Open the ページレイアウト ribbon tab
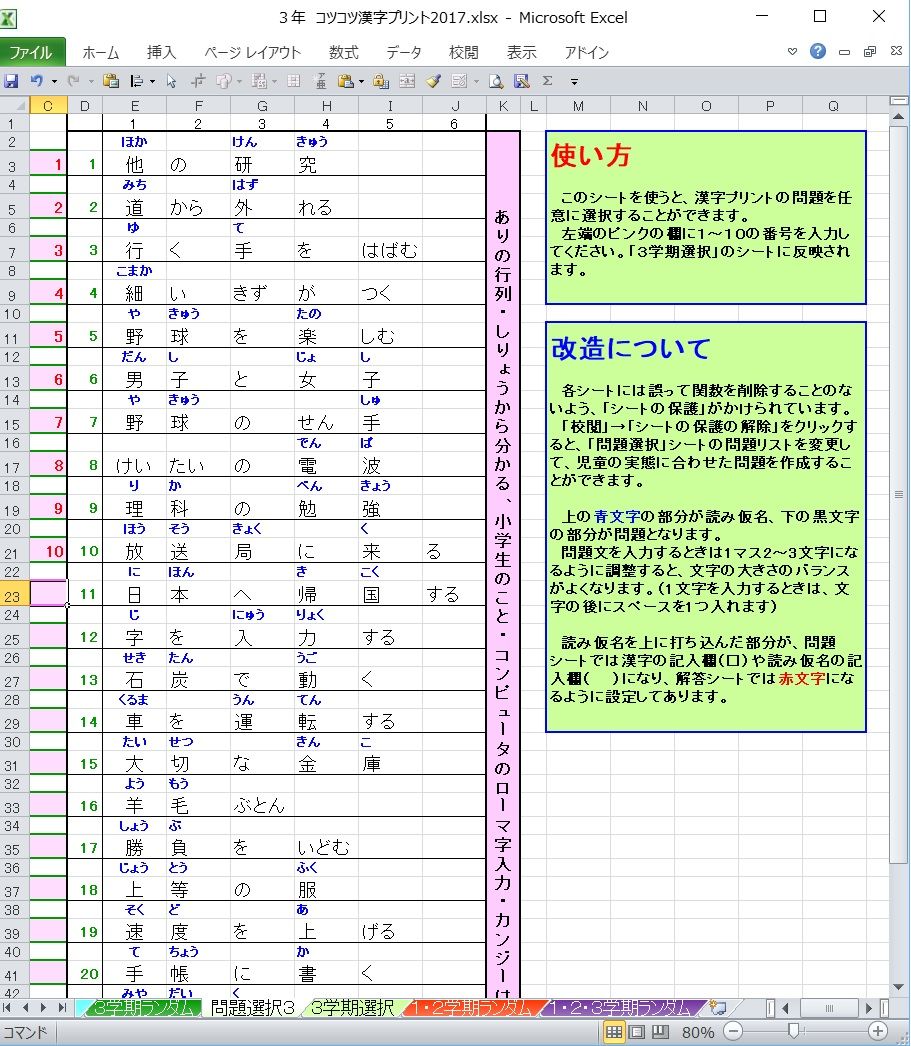This screenshot has width=911, height=1046. (x=252, y=53)
